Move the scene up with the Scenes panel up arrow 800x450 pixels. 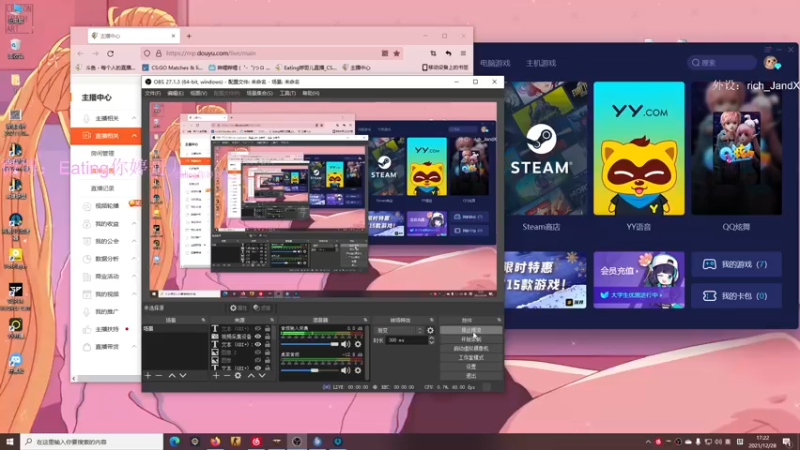[172, 376]
